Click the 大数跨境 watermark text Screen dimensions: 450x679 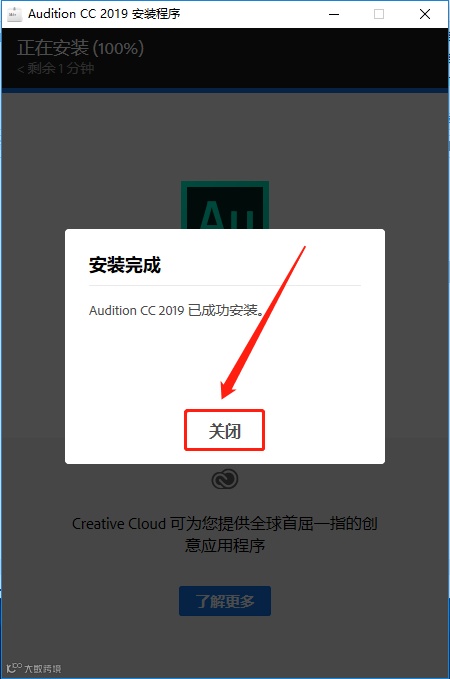coord(42,669)
